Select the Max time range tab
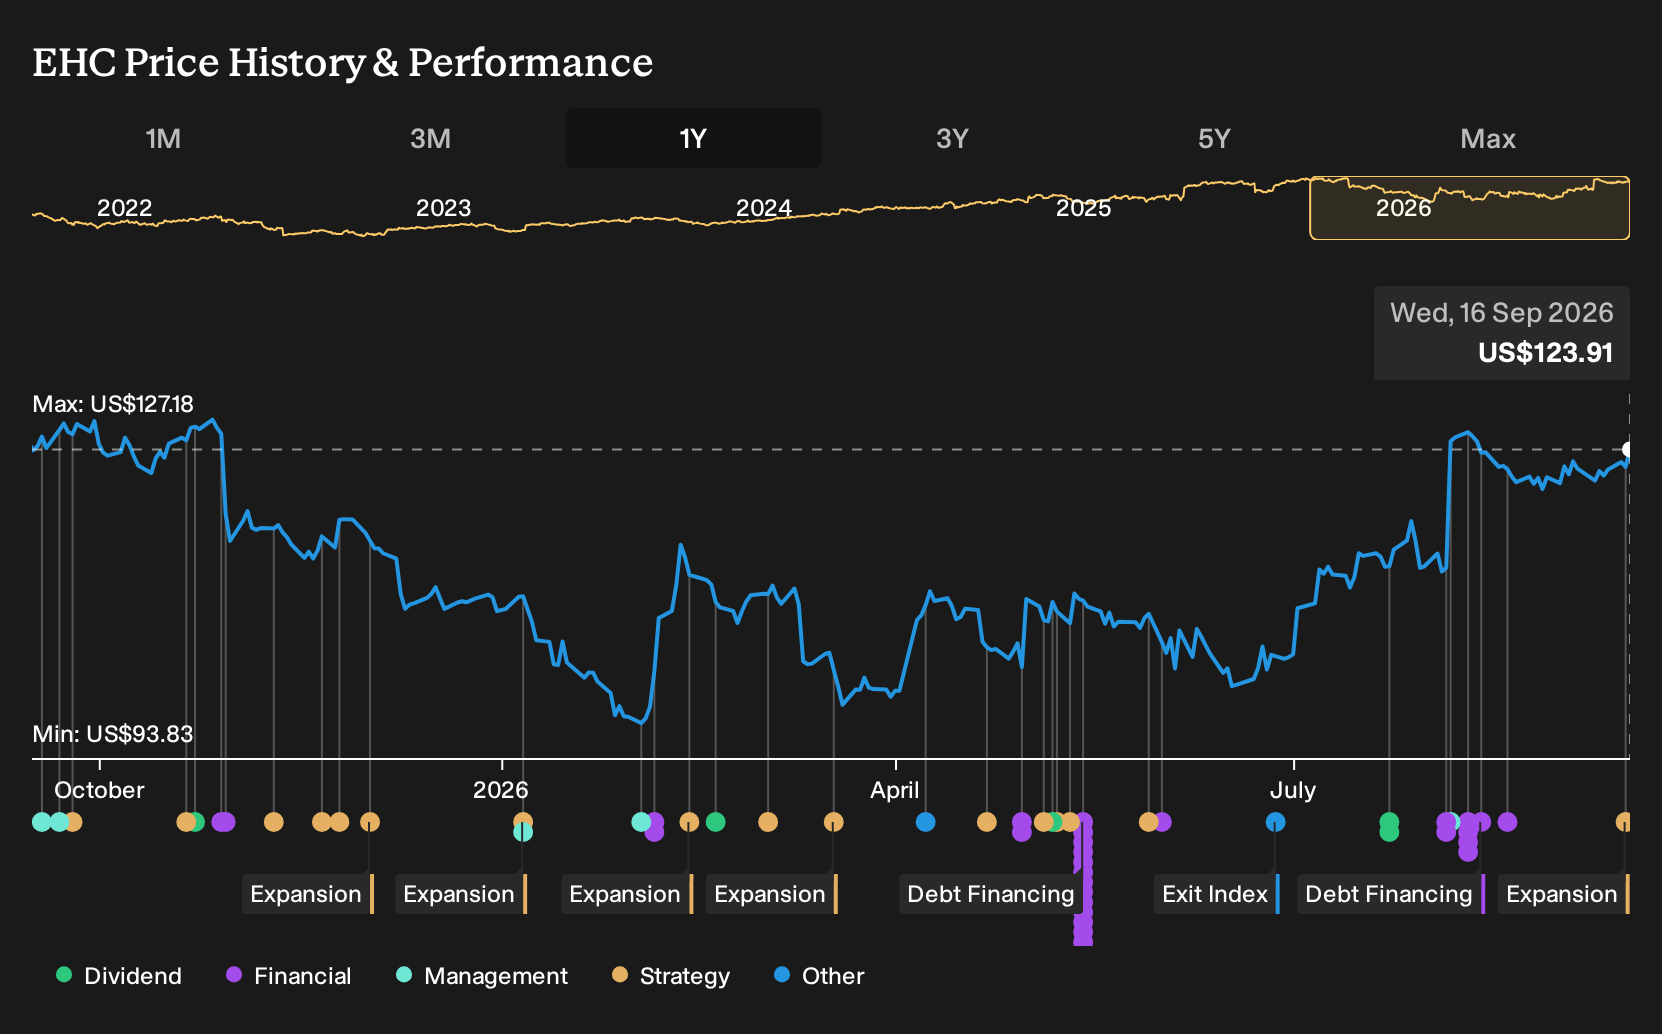Image resolution: width=1662 pixels, height=1034 pixels. point(1488,138)
